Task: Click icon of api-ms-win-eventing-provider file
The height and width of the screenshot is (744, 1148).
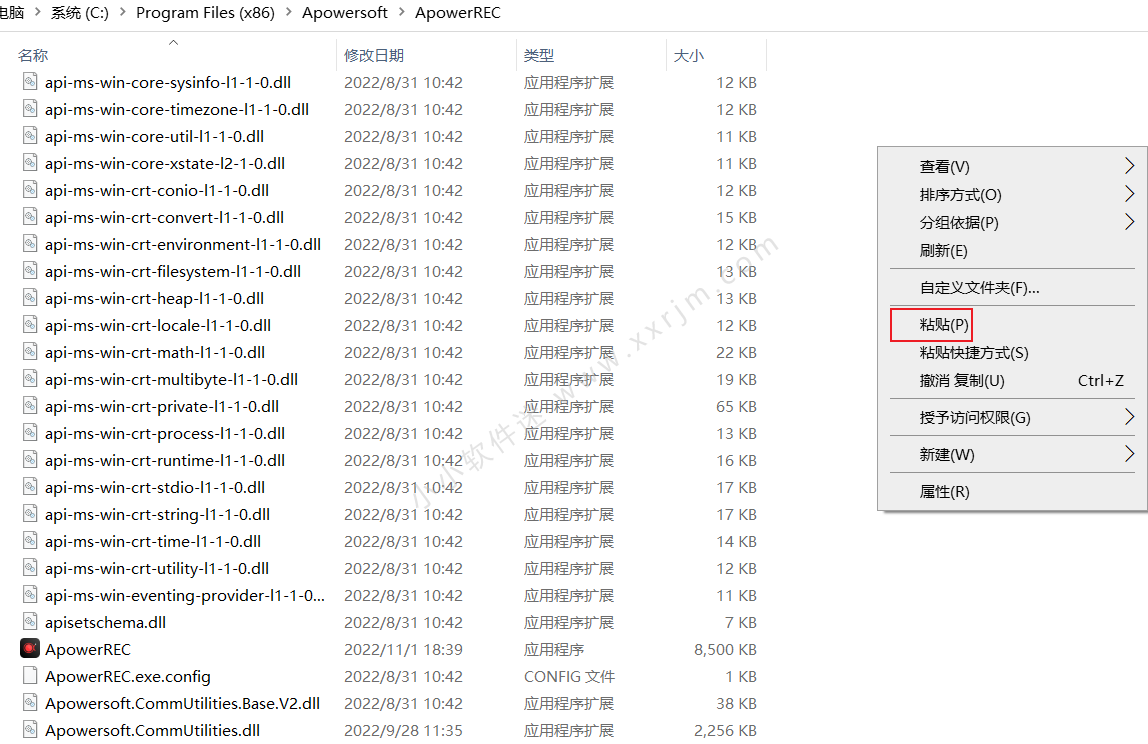Action: (x=30, y=595)
